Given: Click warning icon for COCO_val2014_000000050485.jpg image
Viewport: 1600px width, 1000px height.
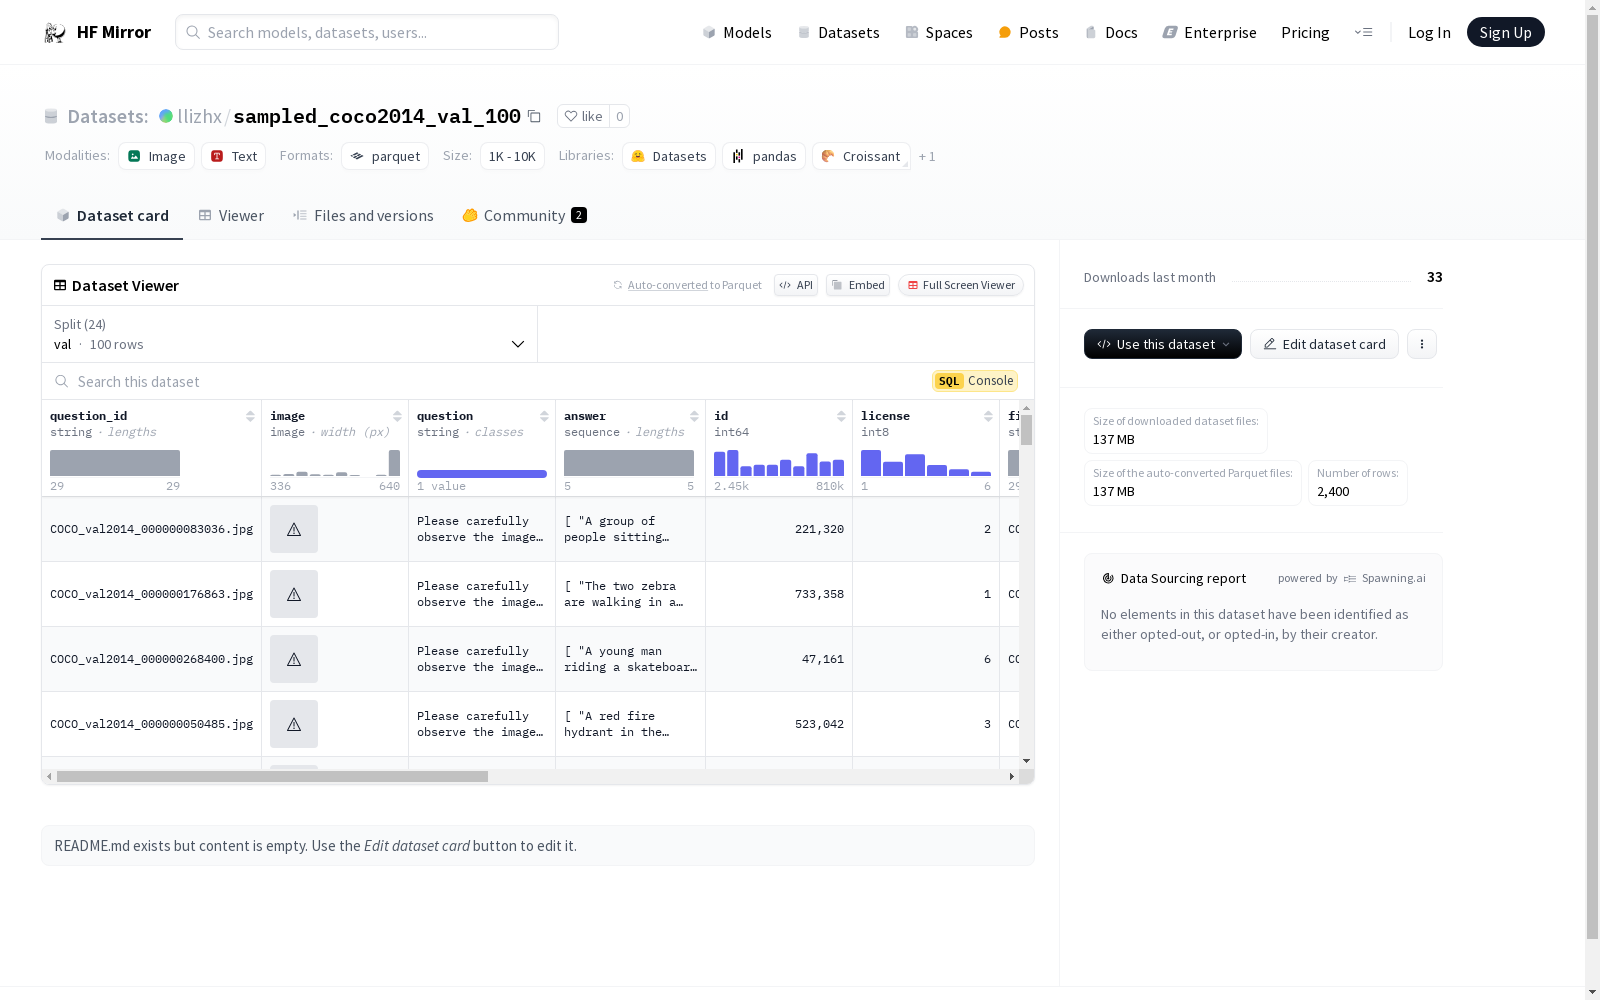Looking at the screenshot, I should pyautogui.click(x=294, y=724).
